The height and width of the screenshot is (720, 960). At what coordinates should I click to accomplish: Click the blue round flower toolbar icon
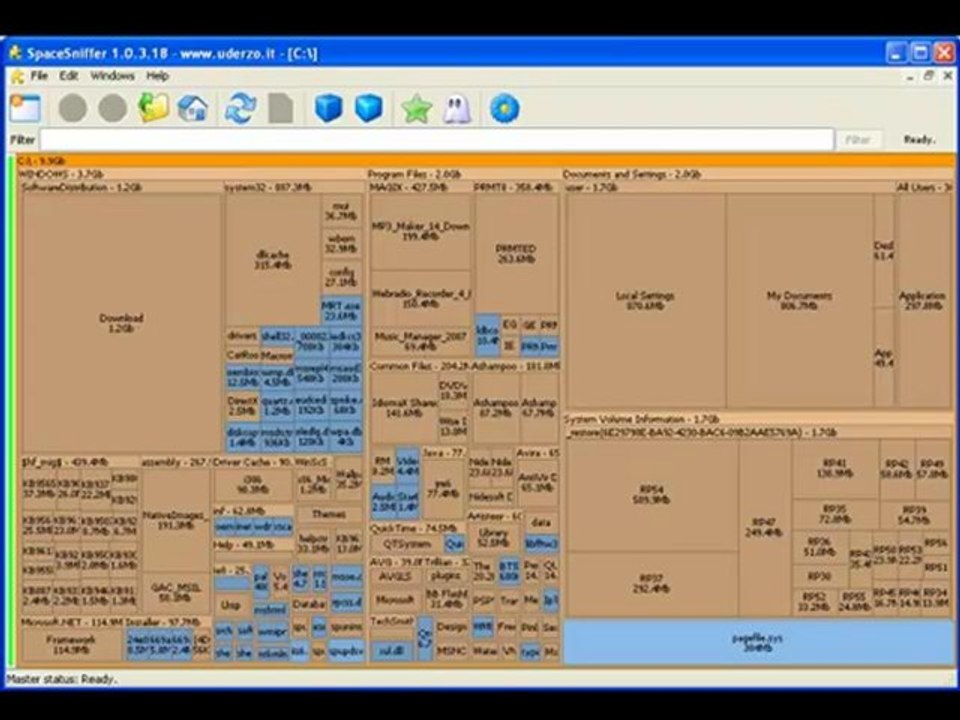click(x=504, y=108)
